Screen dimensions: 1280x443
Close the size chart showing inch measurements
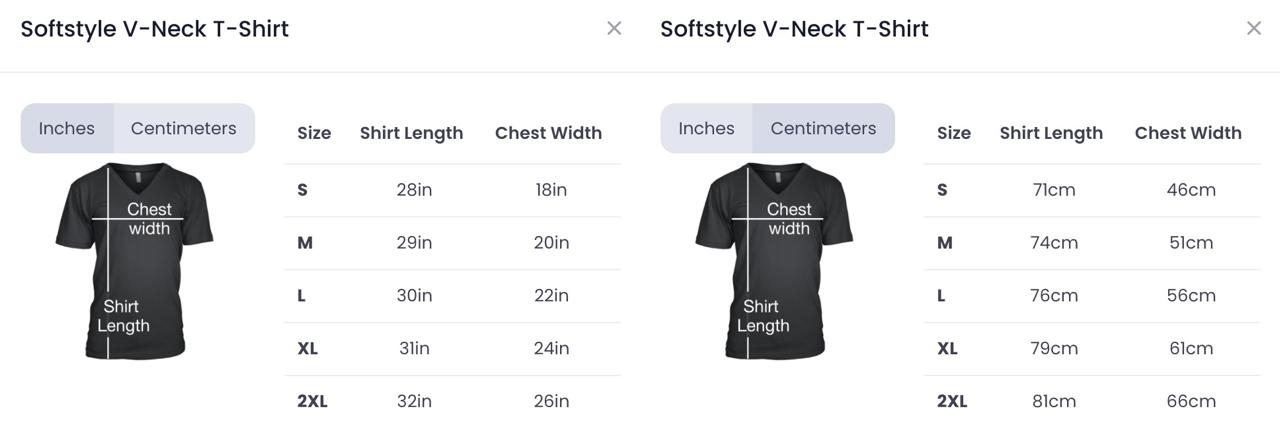click(614, 29)
